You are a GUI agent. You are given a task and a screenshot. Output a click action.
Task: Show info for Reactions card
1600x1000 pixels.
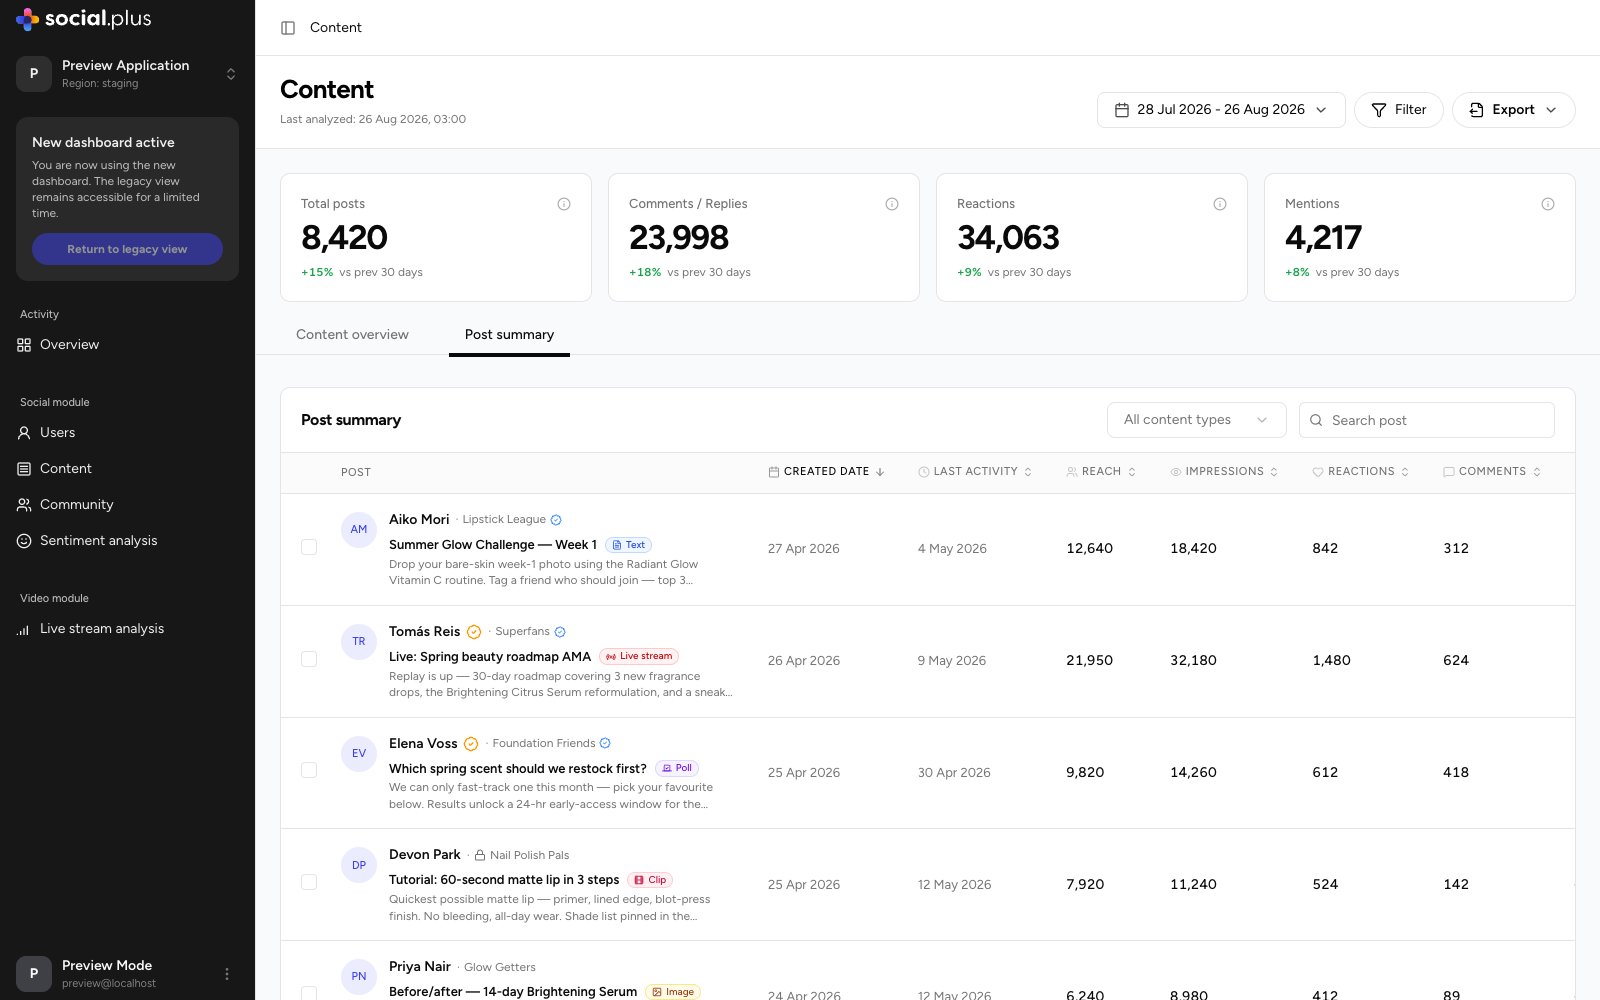coord(1220,204)
